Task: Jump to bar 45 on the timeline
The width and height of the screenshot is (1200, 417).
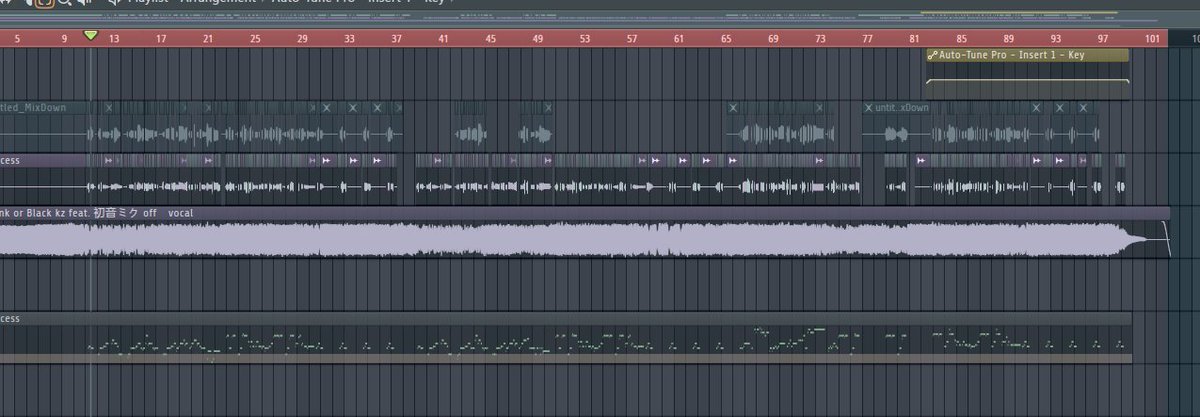Action: coord(490,37)
